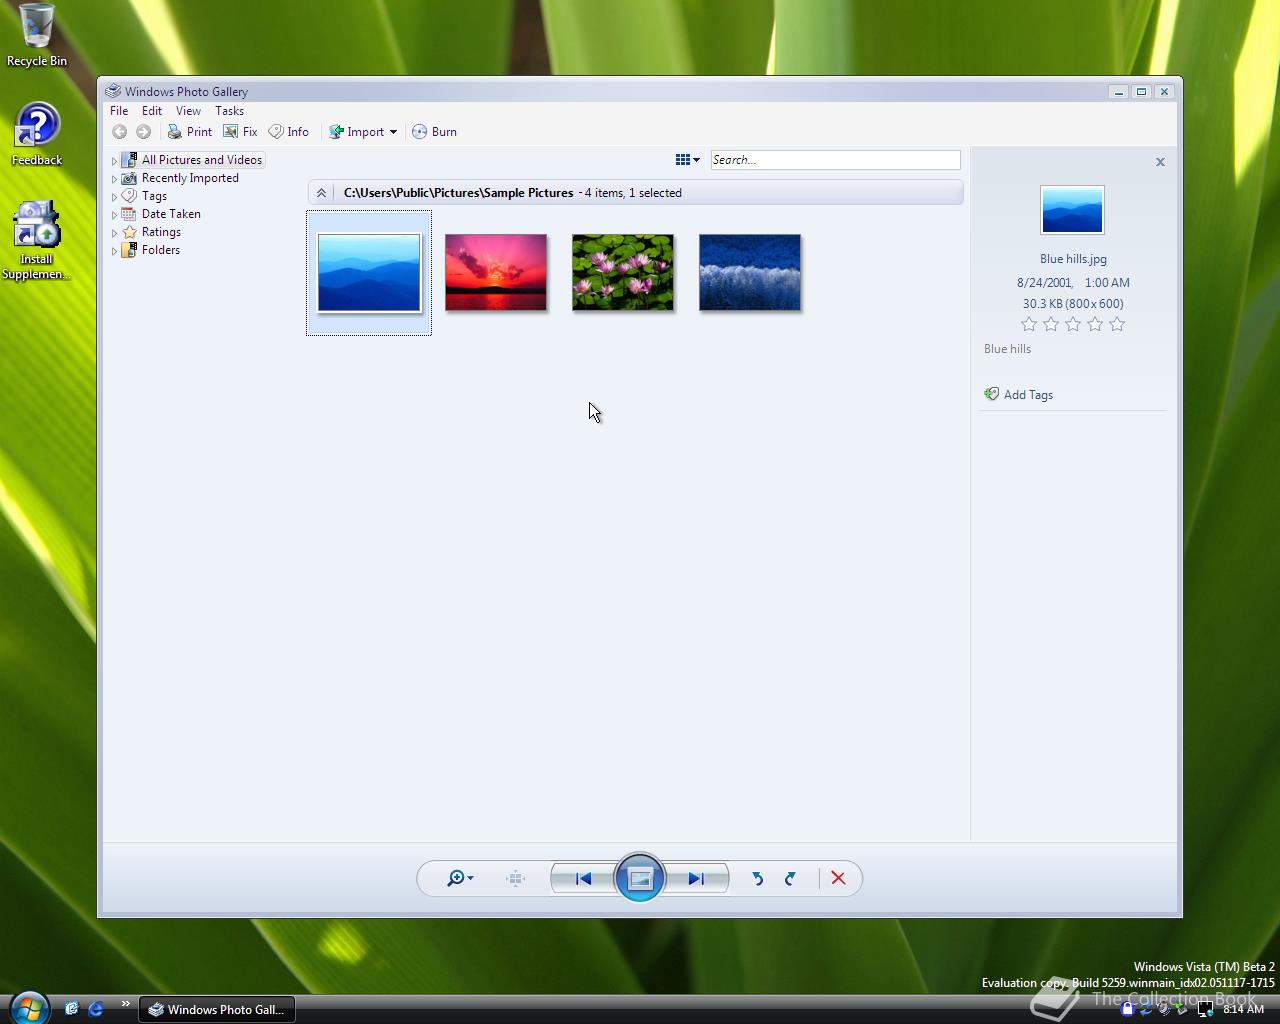Rotate the picture clockwise
Viewport: 1280px width, 1024px height.
(790, 879)
